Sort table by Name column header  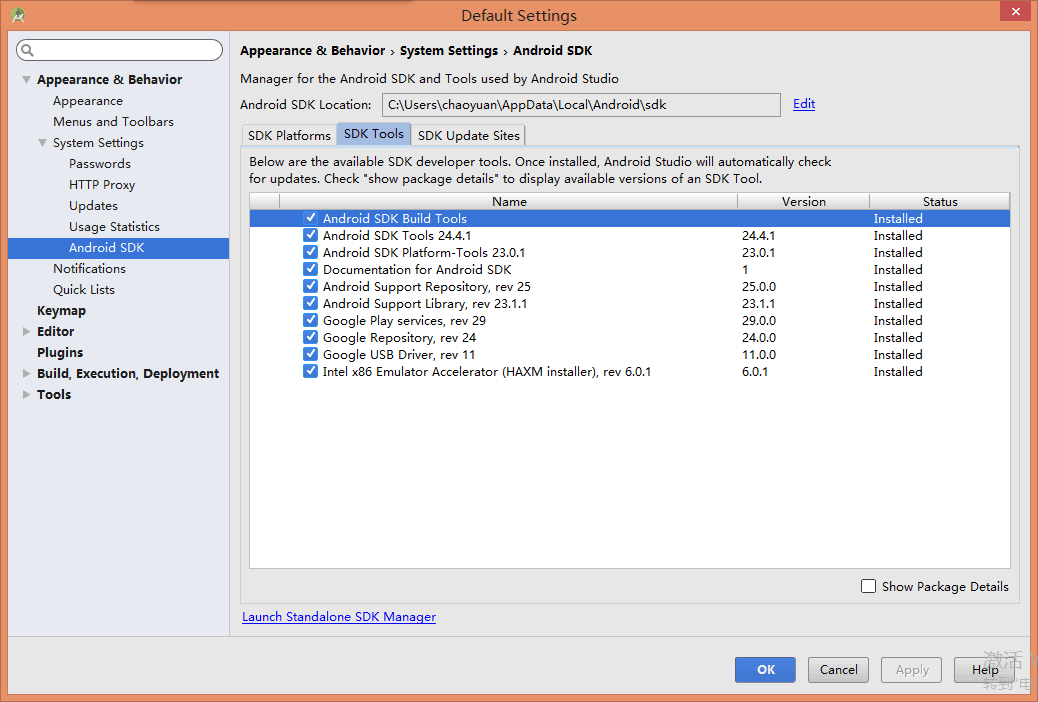tap(508, 201)
